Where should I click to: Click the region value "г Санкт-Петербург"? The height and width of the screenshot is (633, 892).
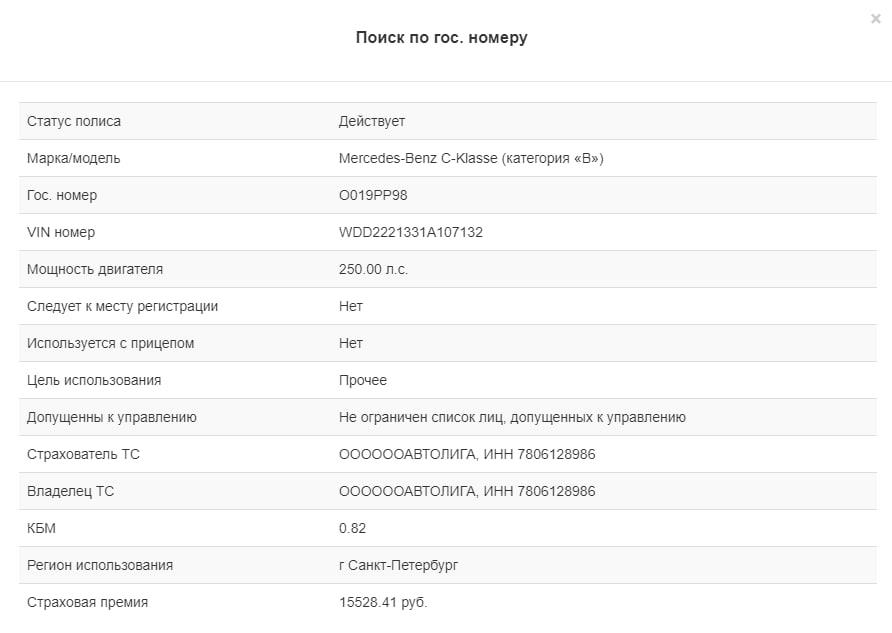click(398, 565)
